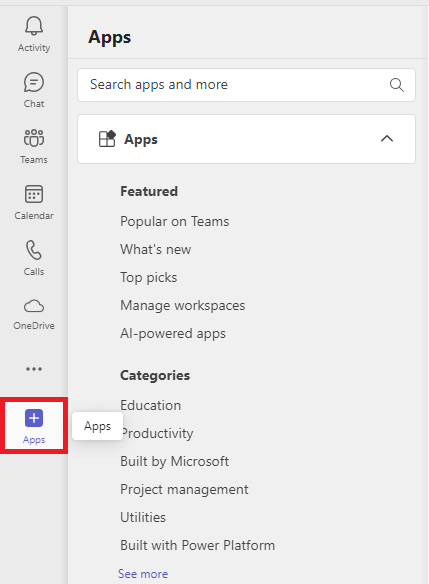Click the Featured heading
The image size is (429, 584).
click(149, 191)
